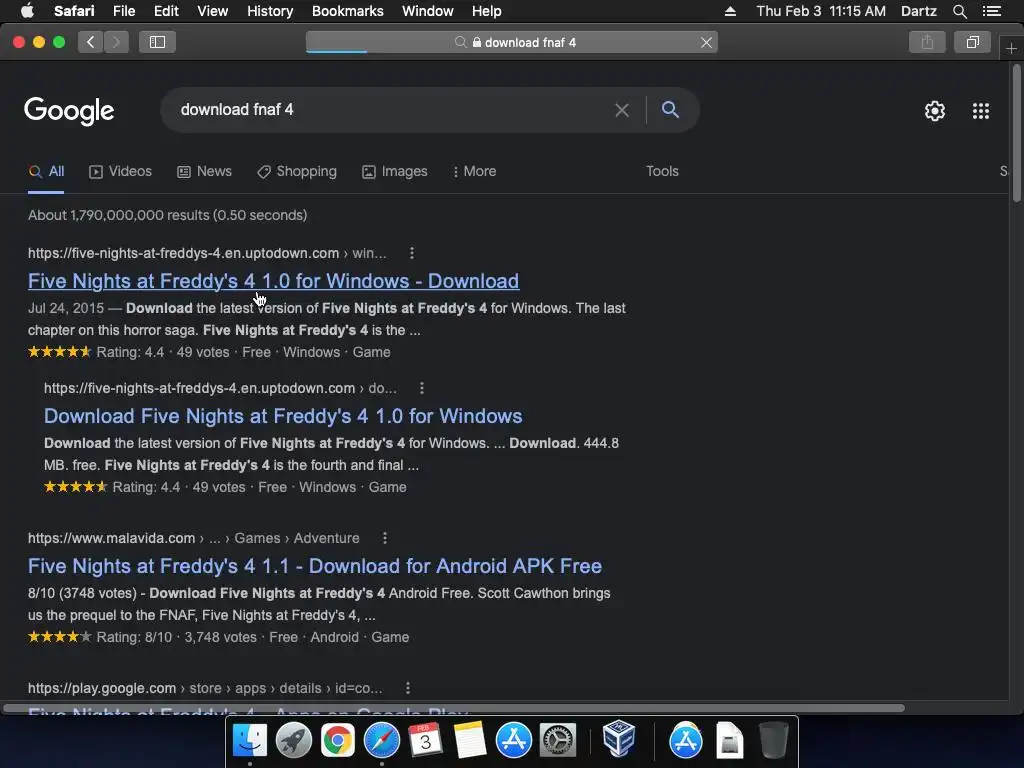The width and height of the screenshot is (1024, 768).
Task: Open the document file icon in Dock
Action: [x=729, y=740]
